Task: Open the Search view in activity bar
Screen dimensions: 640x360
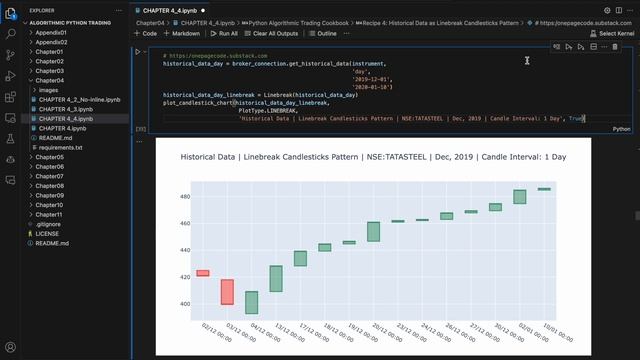Action: tap(11, 34)
